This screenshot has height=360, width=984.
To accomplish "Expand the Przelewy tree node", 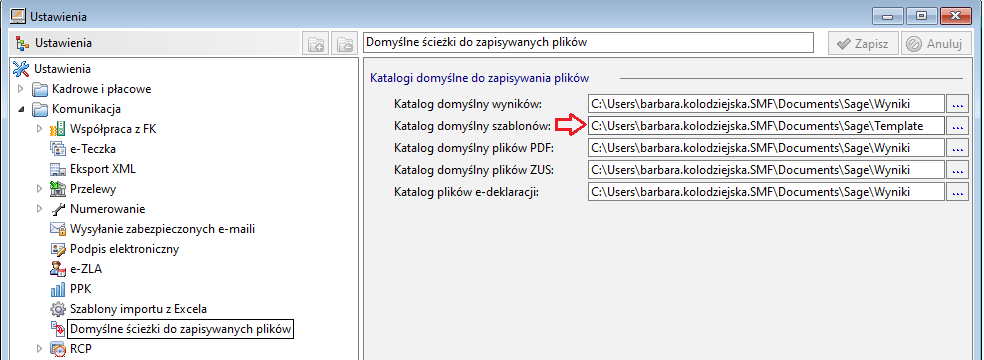I will pyautogui.click(x=39, y=189).
